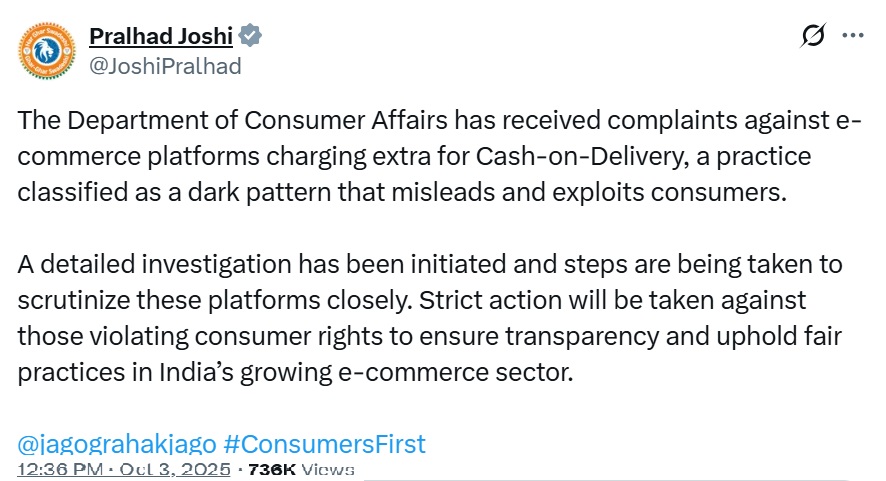Go to the @JoshiPralhad handle
The width and height of the screenshot is (886, 481).
point(165,66)
